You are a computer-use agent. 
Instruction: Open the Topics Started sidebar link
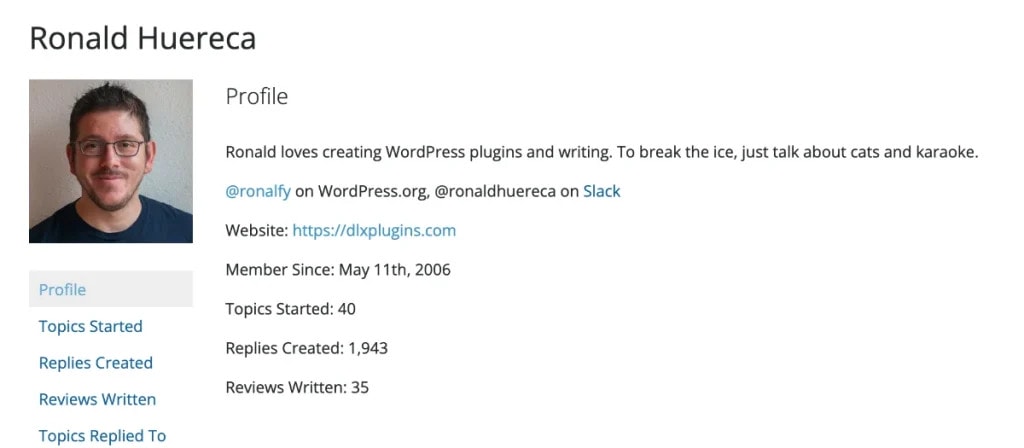click(x=91, y=326)
